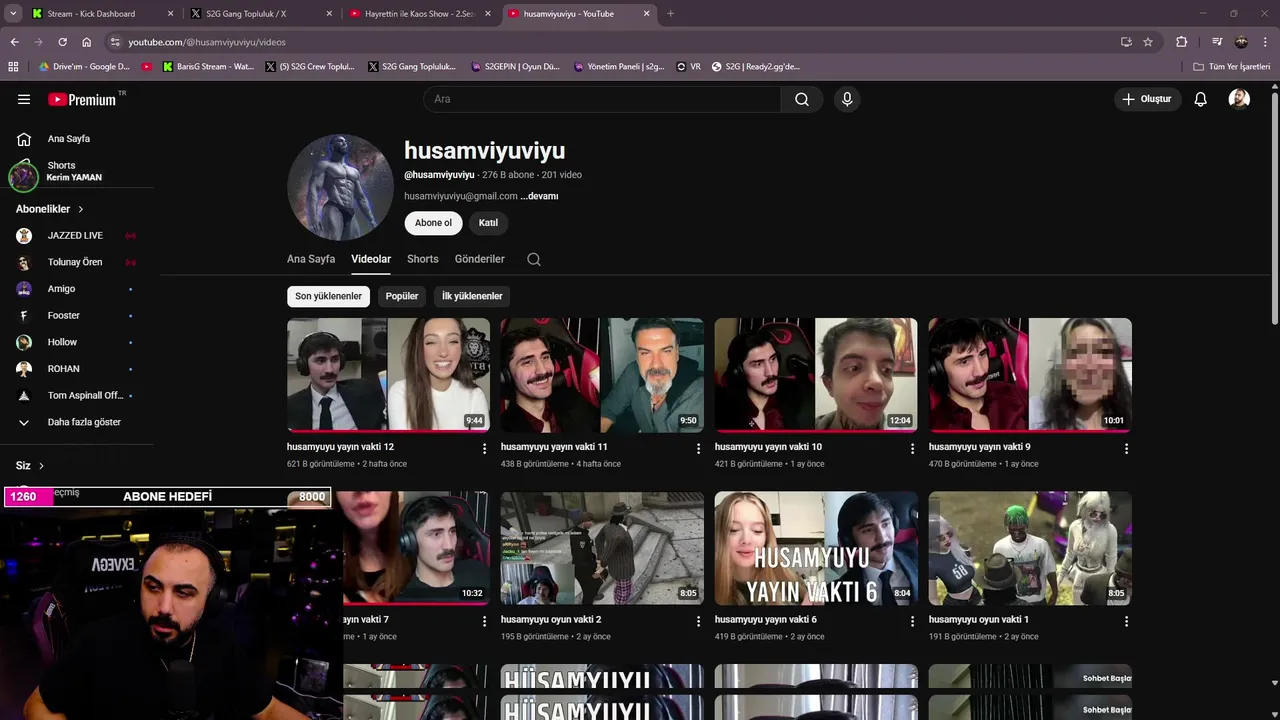Viewport: 1280px width, 720px height.
Task: Open options menu for husamyuyu yayın vakti 6
Action: (912, 621)
